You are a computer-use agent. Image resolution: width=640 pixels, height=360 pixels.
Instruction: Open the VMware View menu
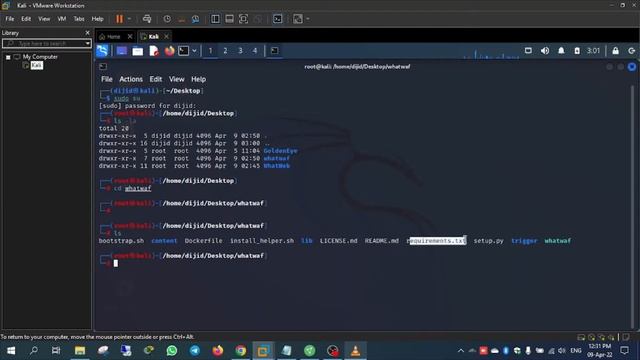[44, 19]
